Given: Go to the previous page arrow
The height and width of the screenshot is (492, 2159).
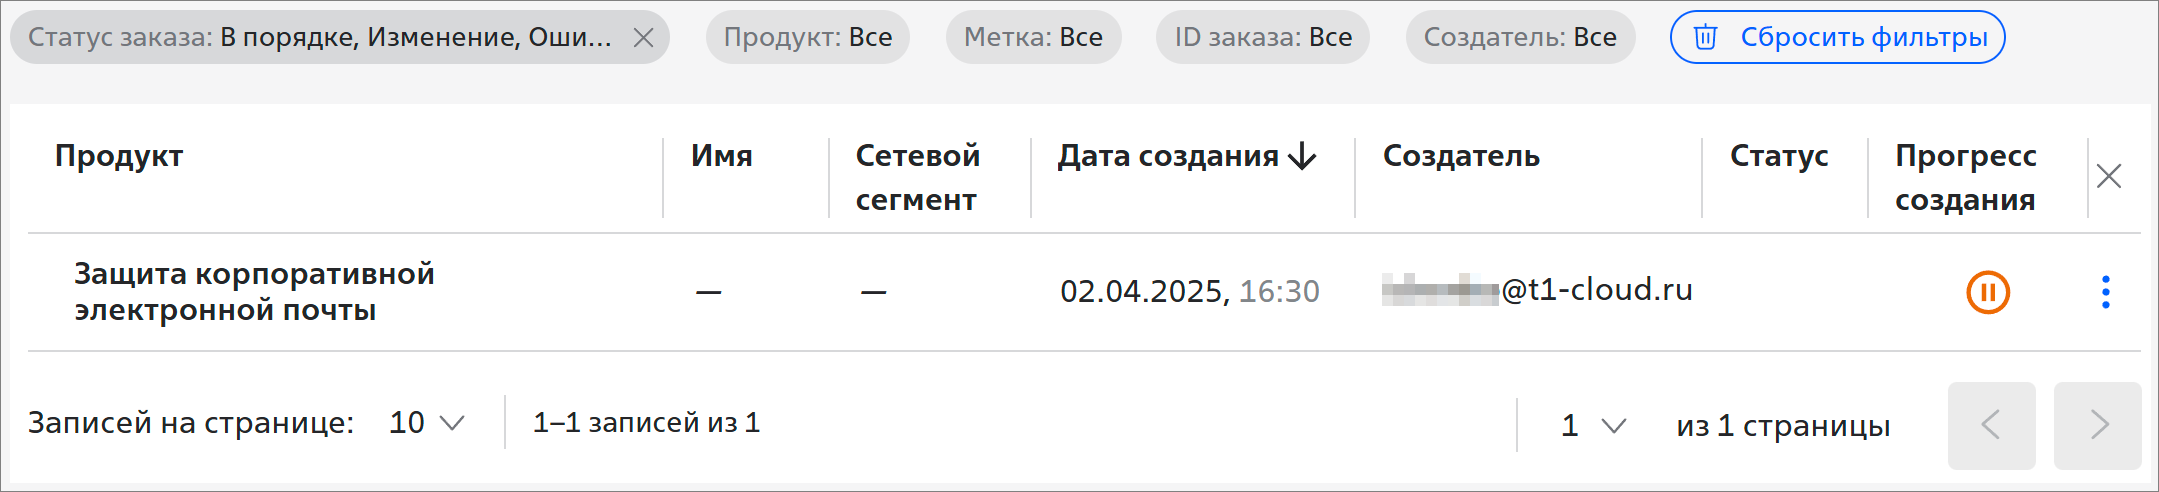Looking at the screenshot, I should pos(1991,425).
